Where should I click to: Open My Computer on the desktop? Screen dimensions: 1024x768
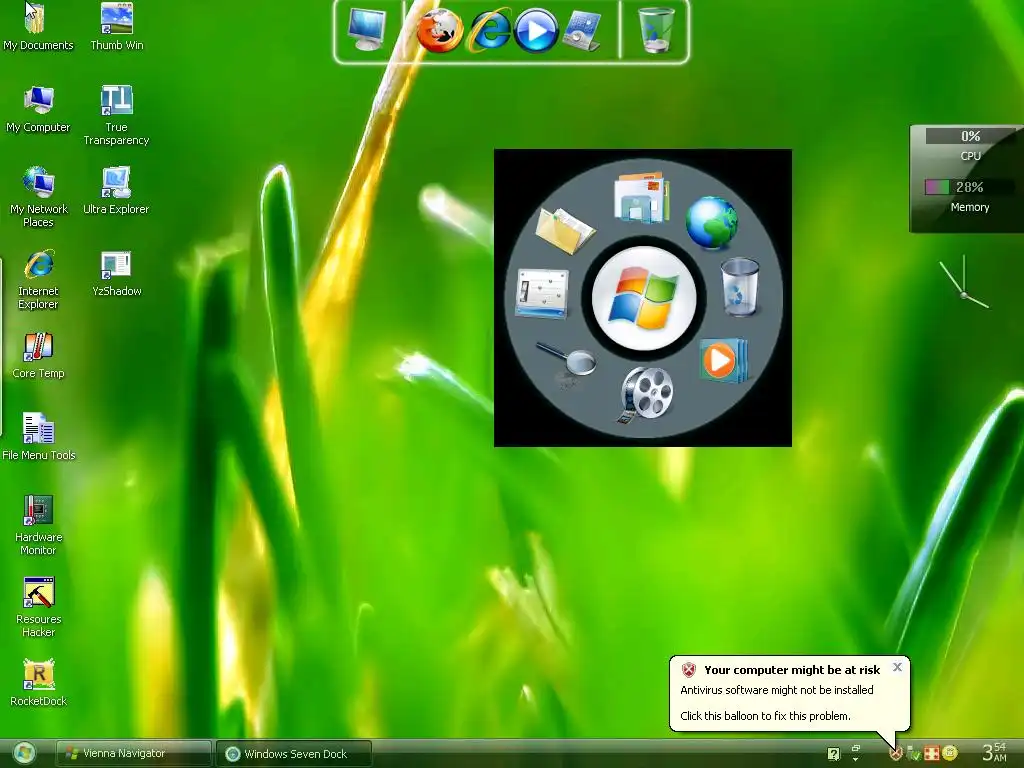pos(38,109)
